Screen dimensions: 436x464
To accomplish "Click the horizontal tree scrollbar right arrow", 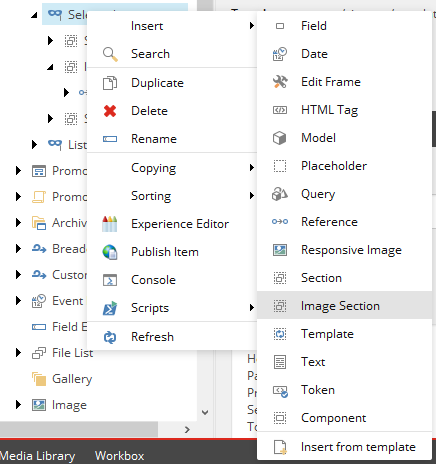I will click(187, 429).
